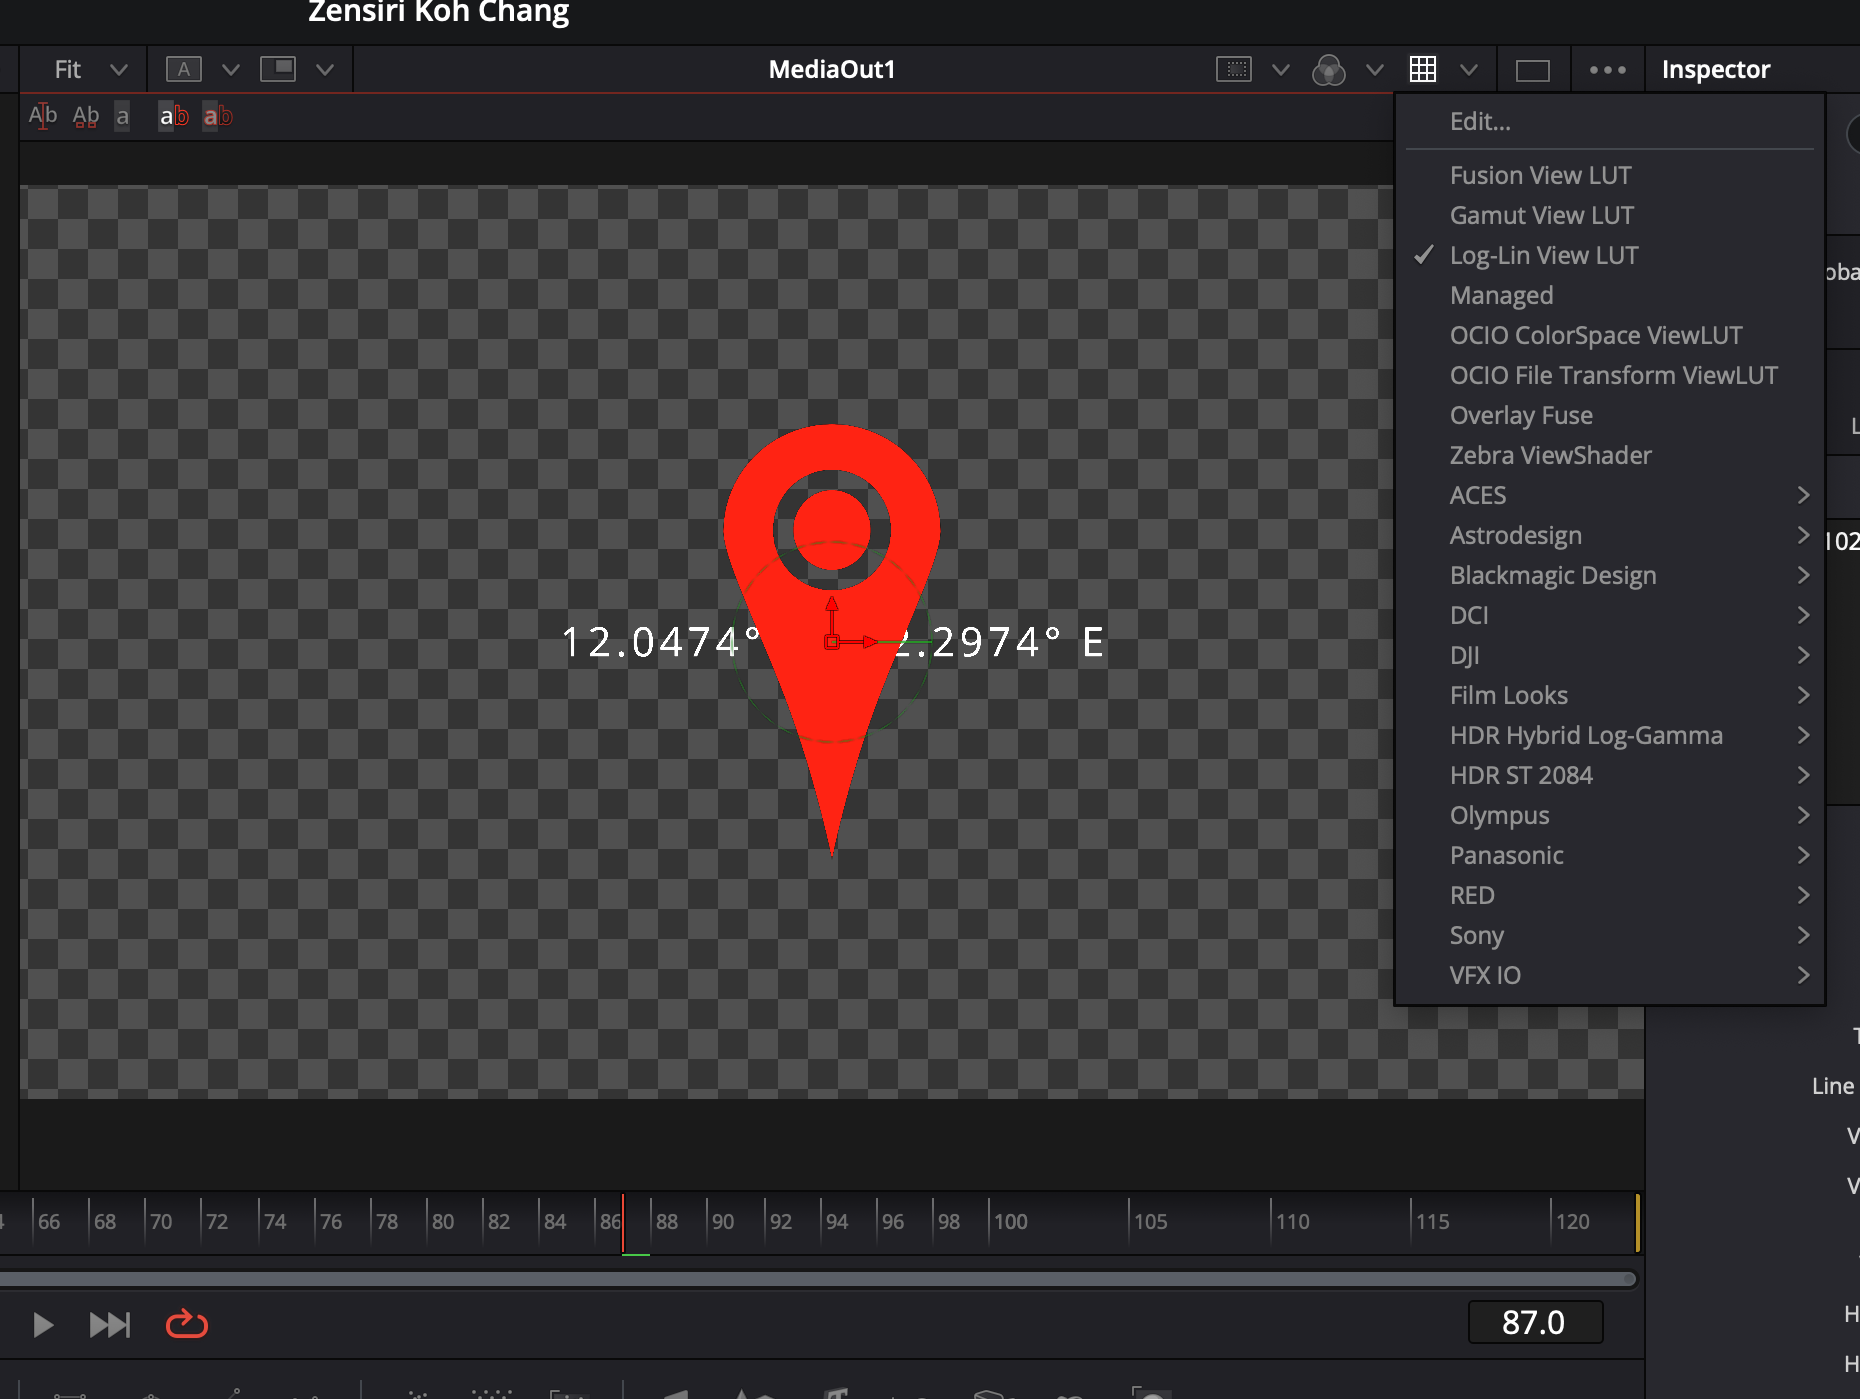Image resolution: width=1860 pixels, height=1399 pixels.
Task: Click the viewer layout split icon
Action: 278,69
